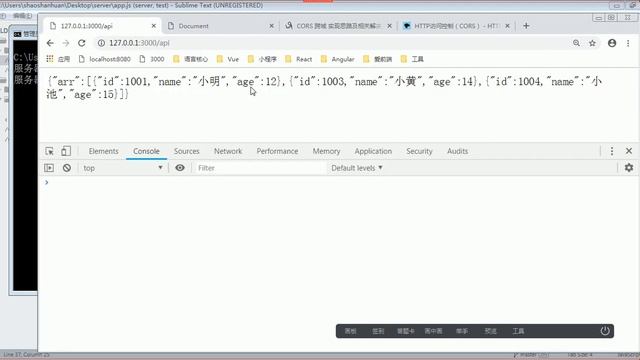
Task: Expand the Default levels dropdown
Action: [357, 168]
